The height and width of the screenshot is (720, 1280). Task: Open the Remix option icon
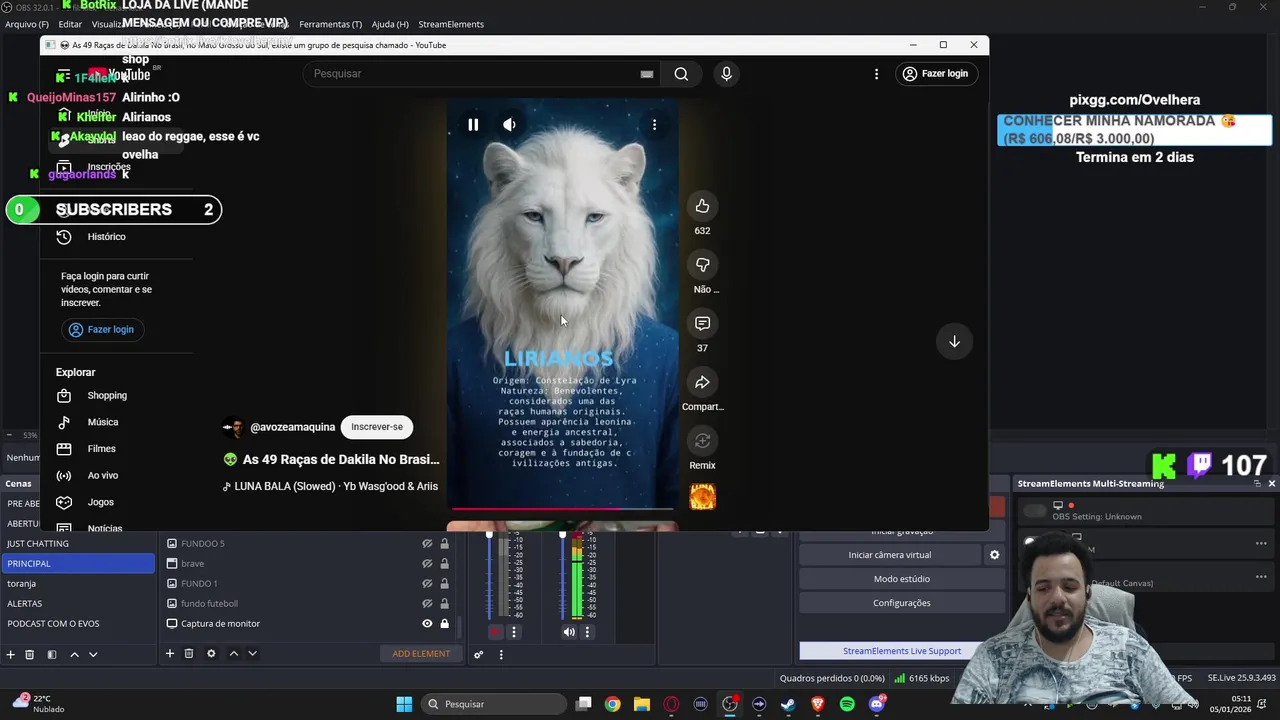702,440
